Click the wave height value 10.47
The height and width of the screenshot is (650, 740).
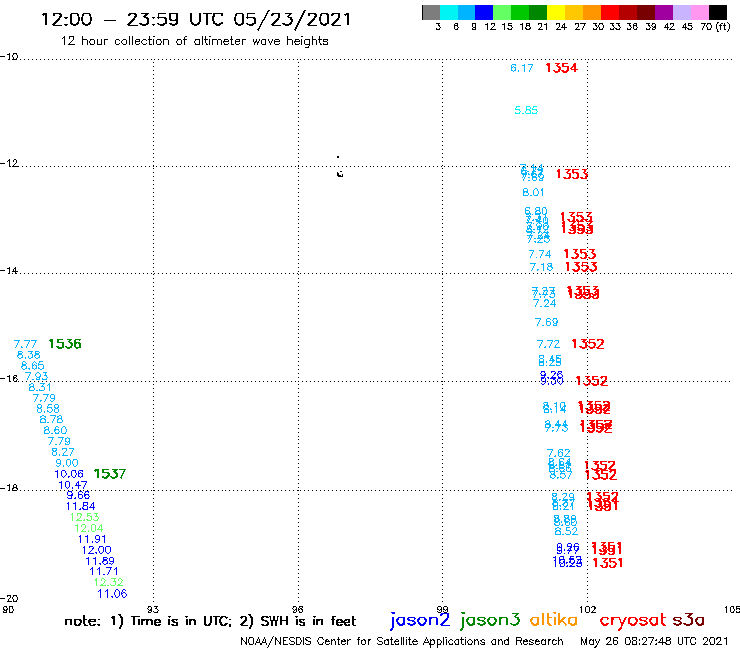(x=73, y=485)
